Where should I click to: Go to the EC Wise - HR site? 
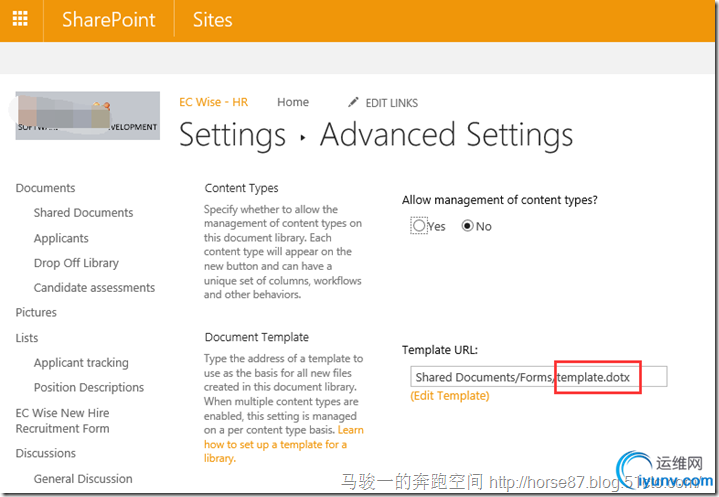(x=213, y=102)
